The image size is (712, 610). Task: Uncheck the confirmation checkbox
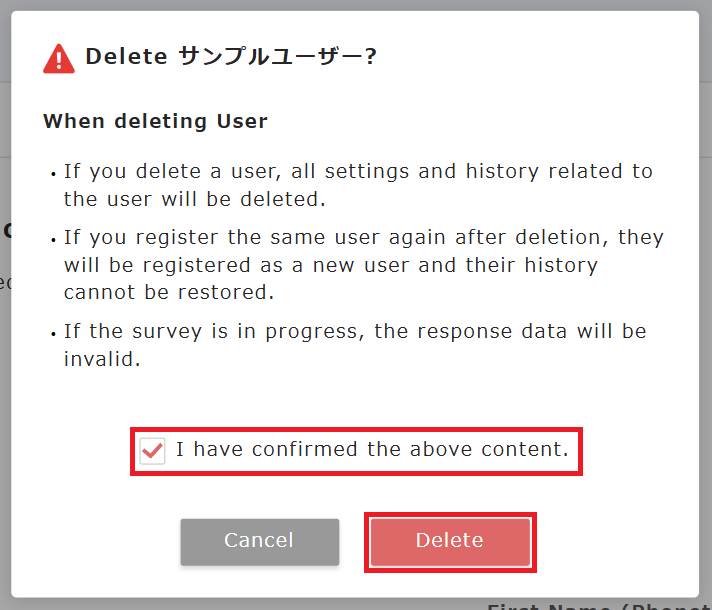152,450
